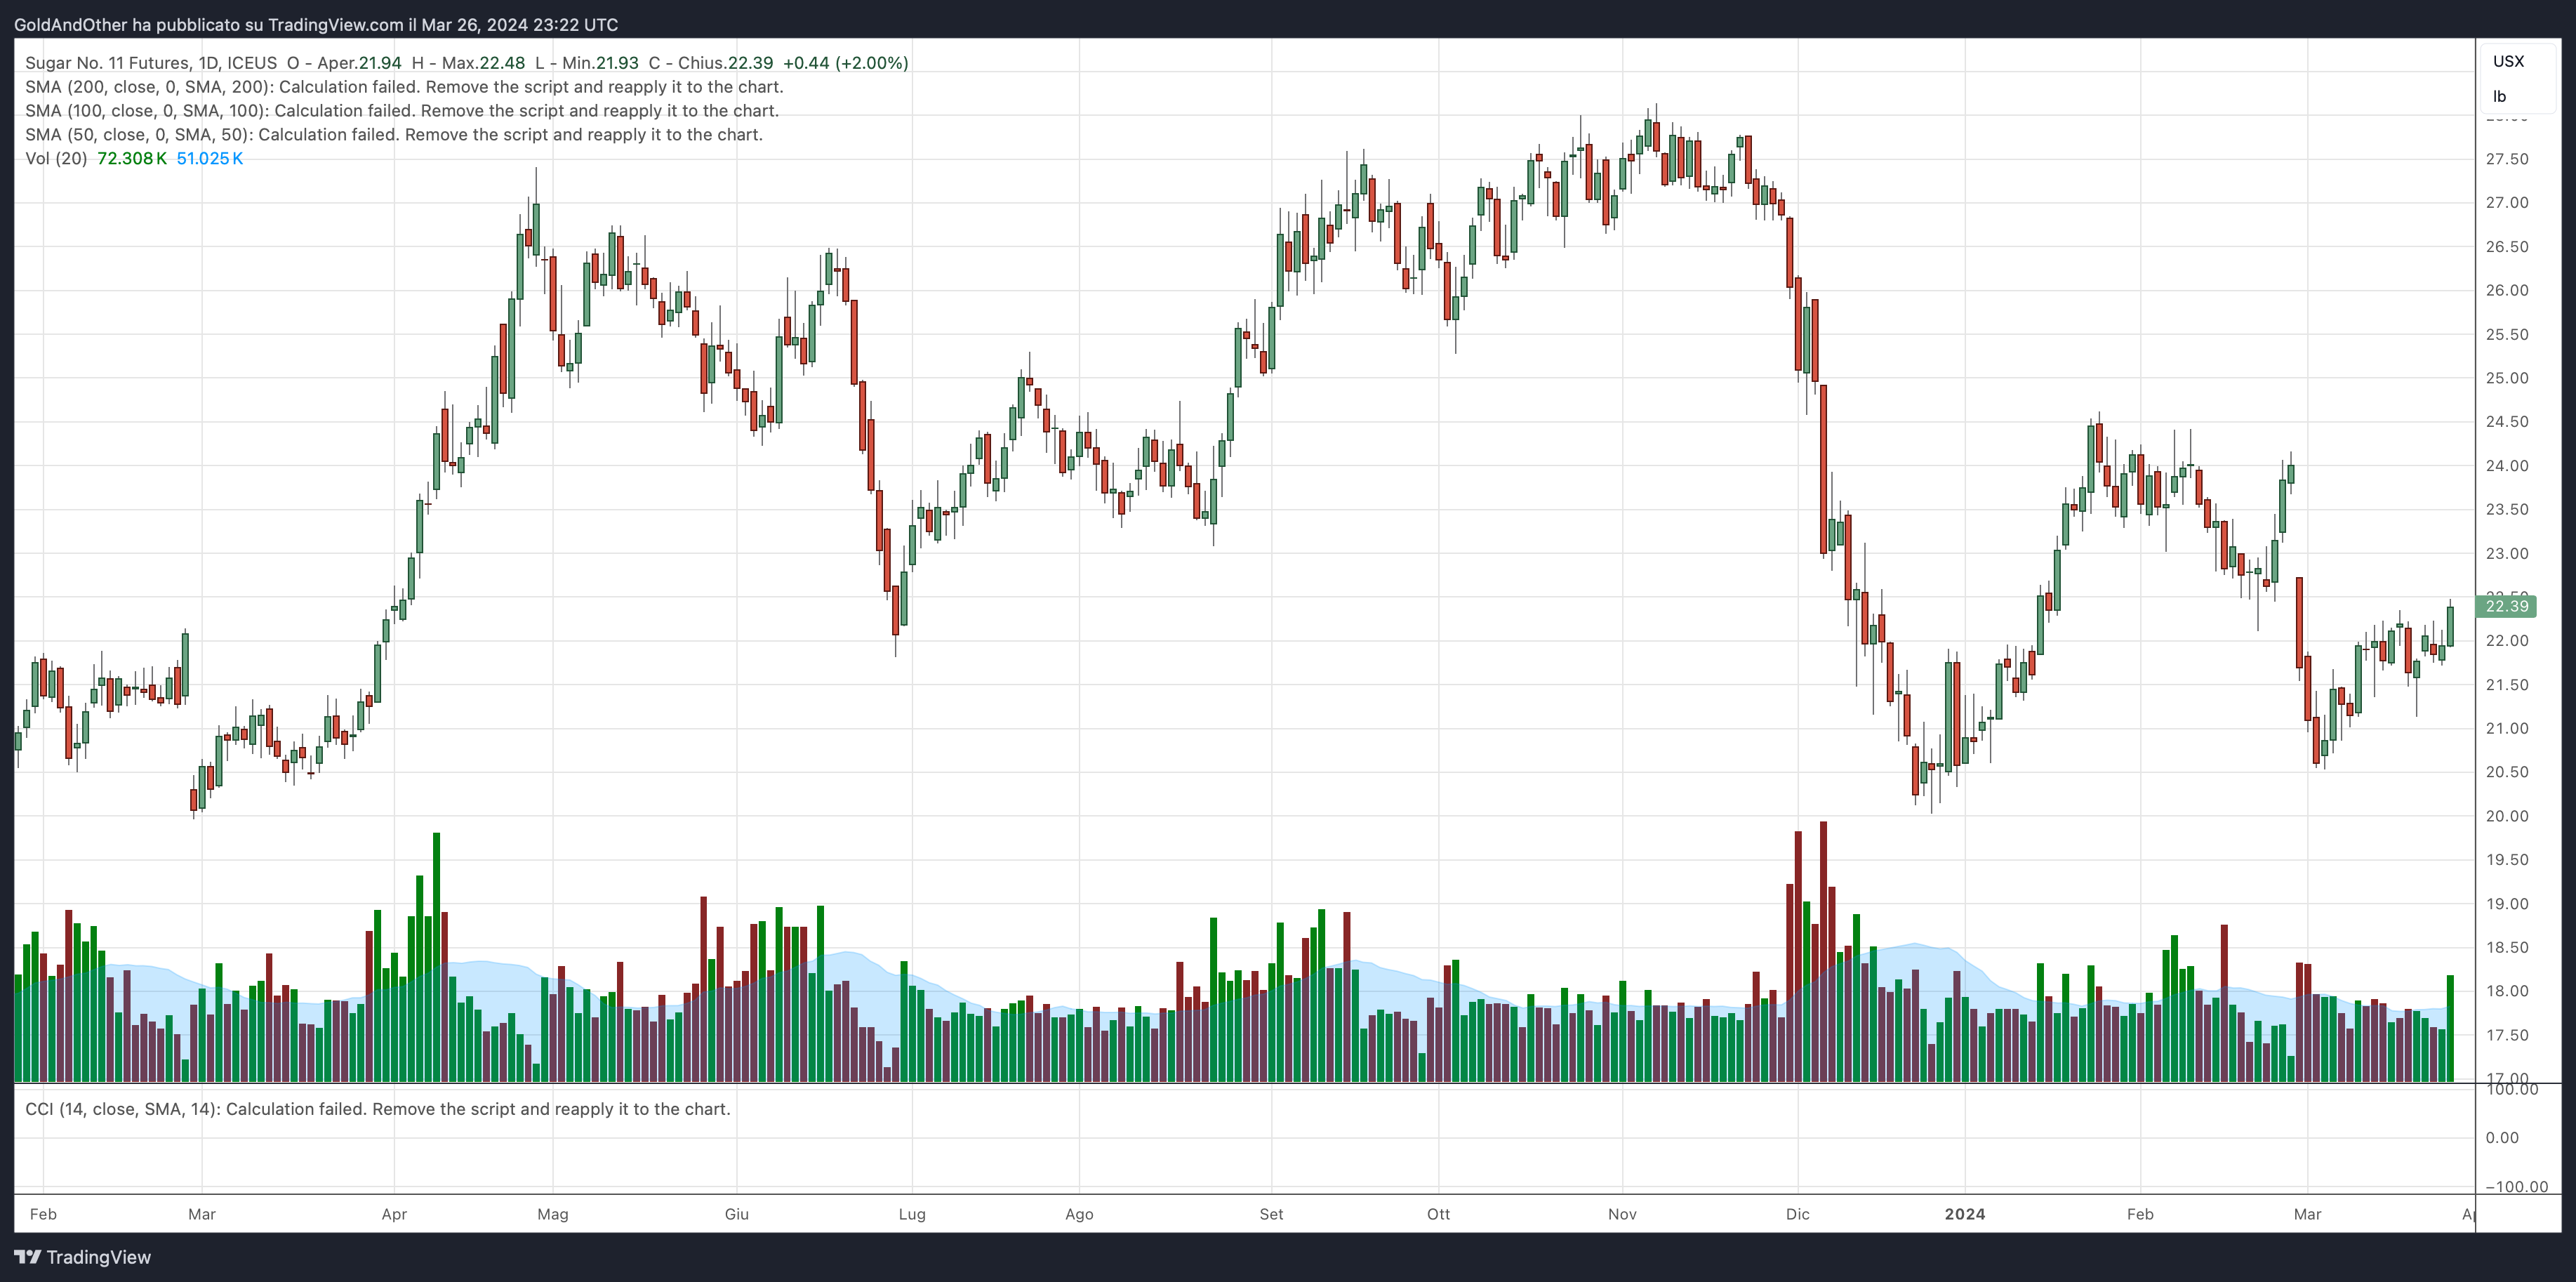Viewport: 2576px width, 1282px height.
Task: Select the SMA 50 indicator legend line
Action: (x=394, y=135)
